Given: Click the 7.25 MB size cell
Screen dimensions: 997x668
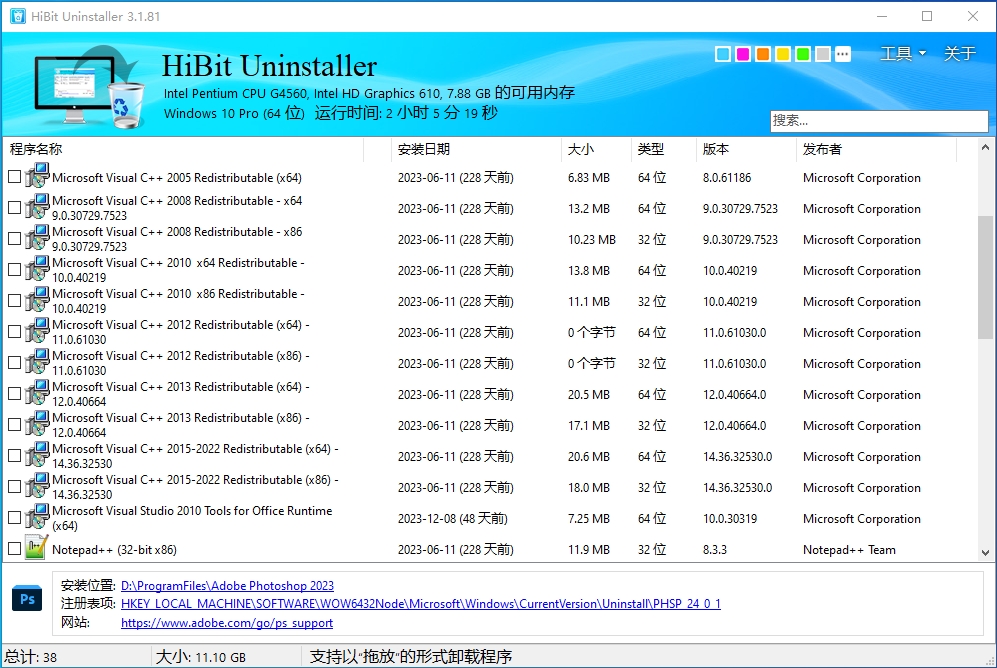Looking at the screenshot, I should 589,519.
